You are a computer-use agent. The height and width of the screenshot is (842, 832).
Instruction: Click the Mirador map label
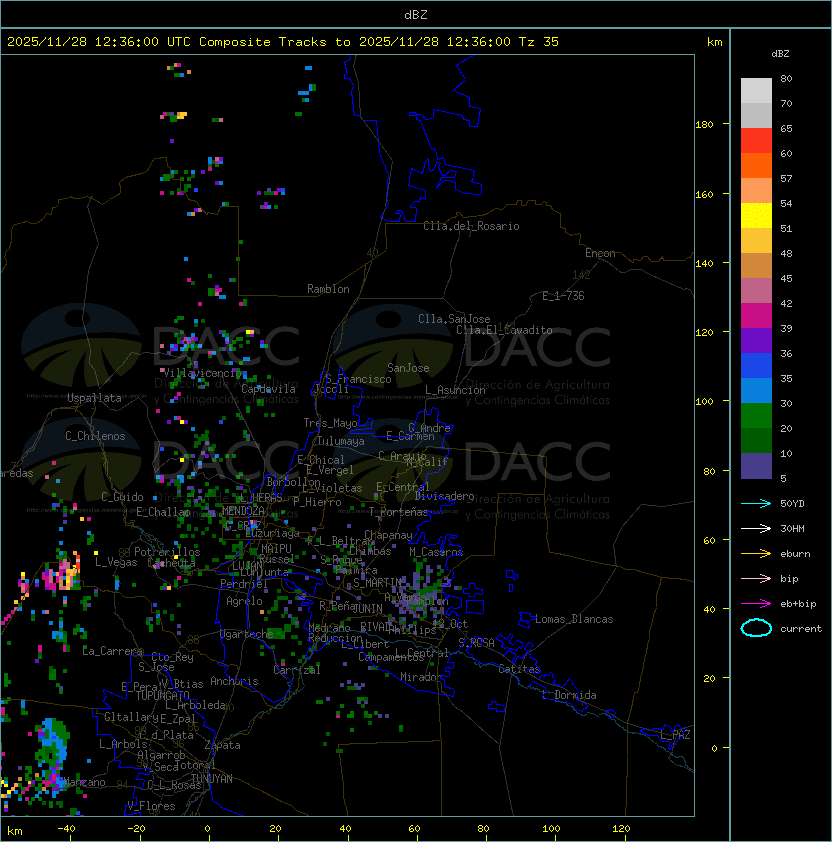coord(422,677)
